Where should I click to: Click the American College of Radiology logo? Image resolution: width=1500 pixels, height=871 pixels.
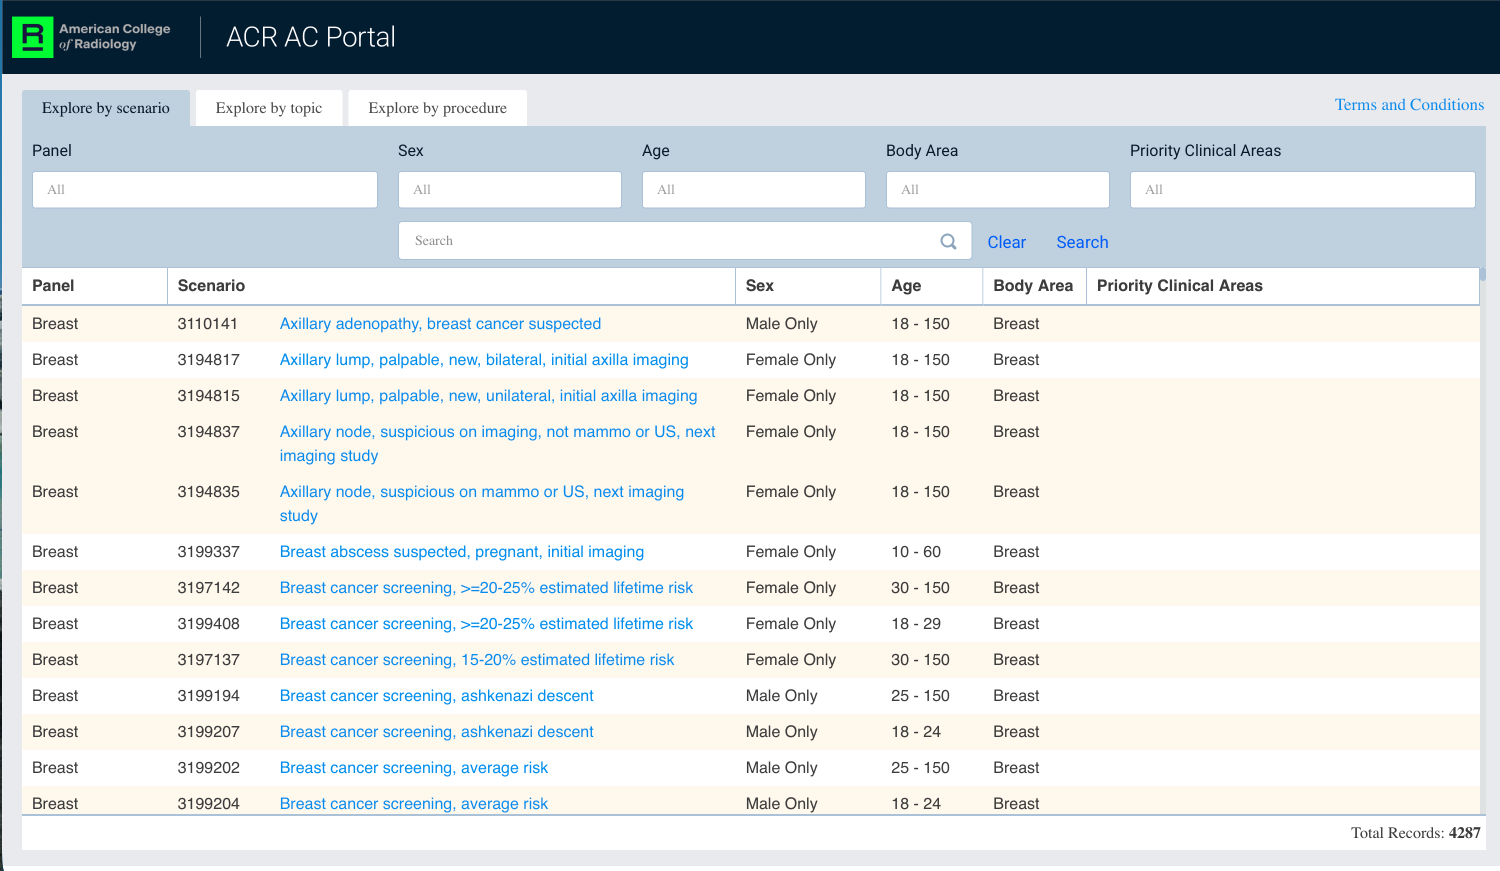(x=92, y=37)
